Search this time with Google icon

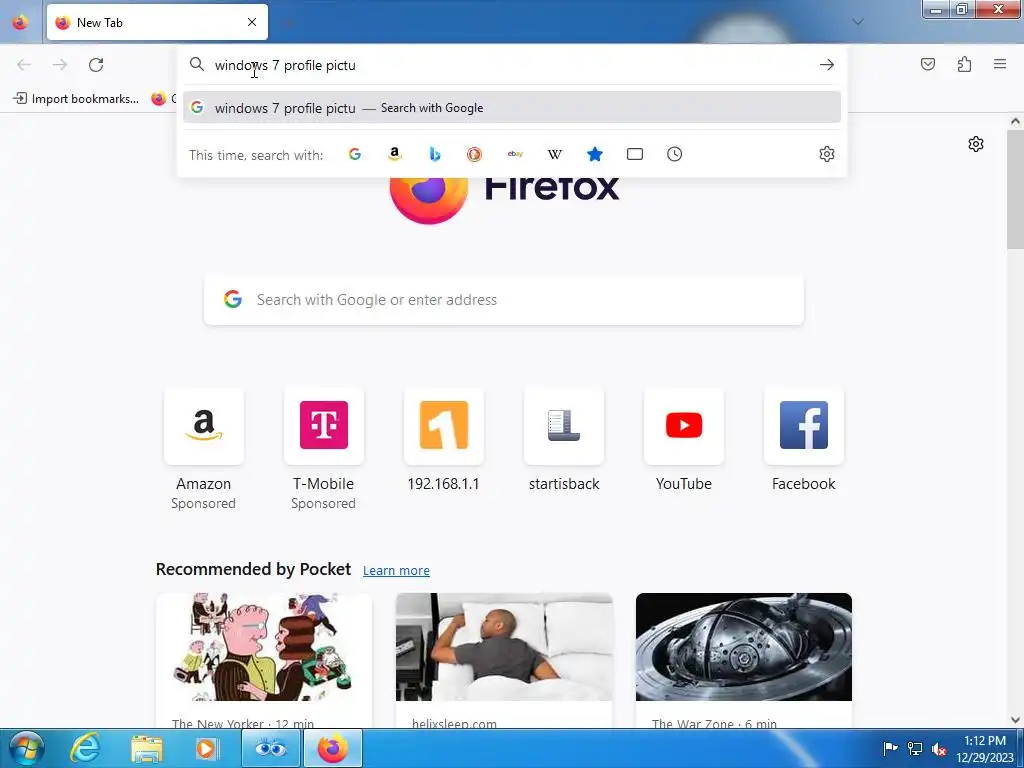[355, 154]
